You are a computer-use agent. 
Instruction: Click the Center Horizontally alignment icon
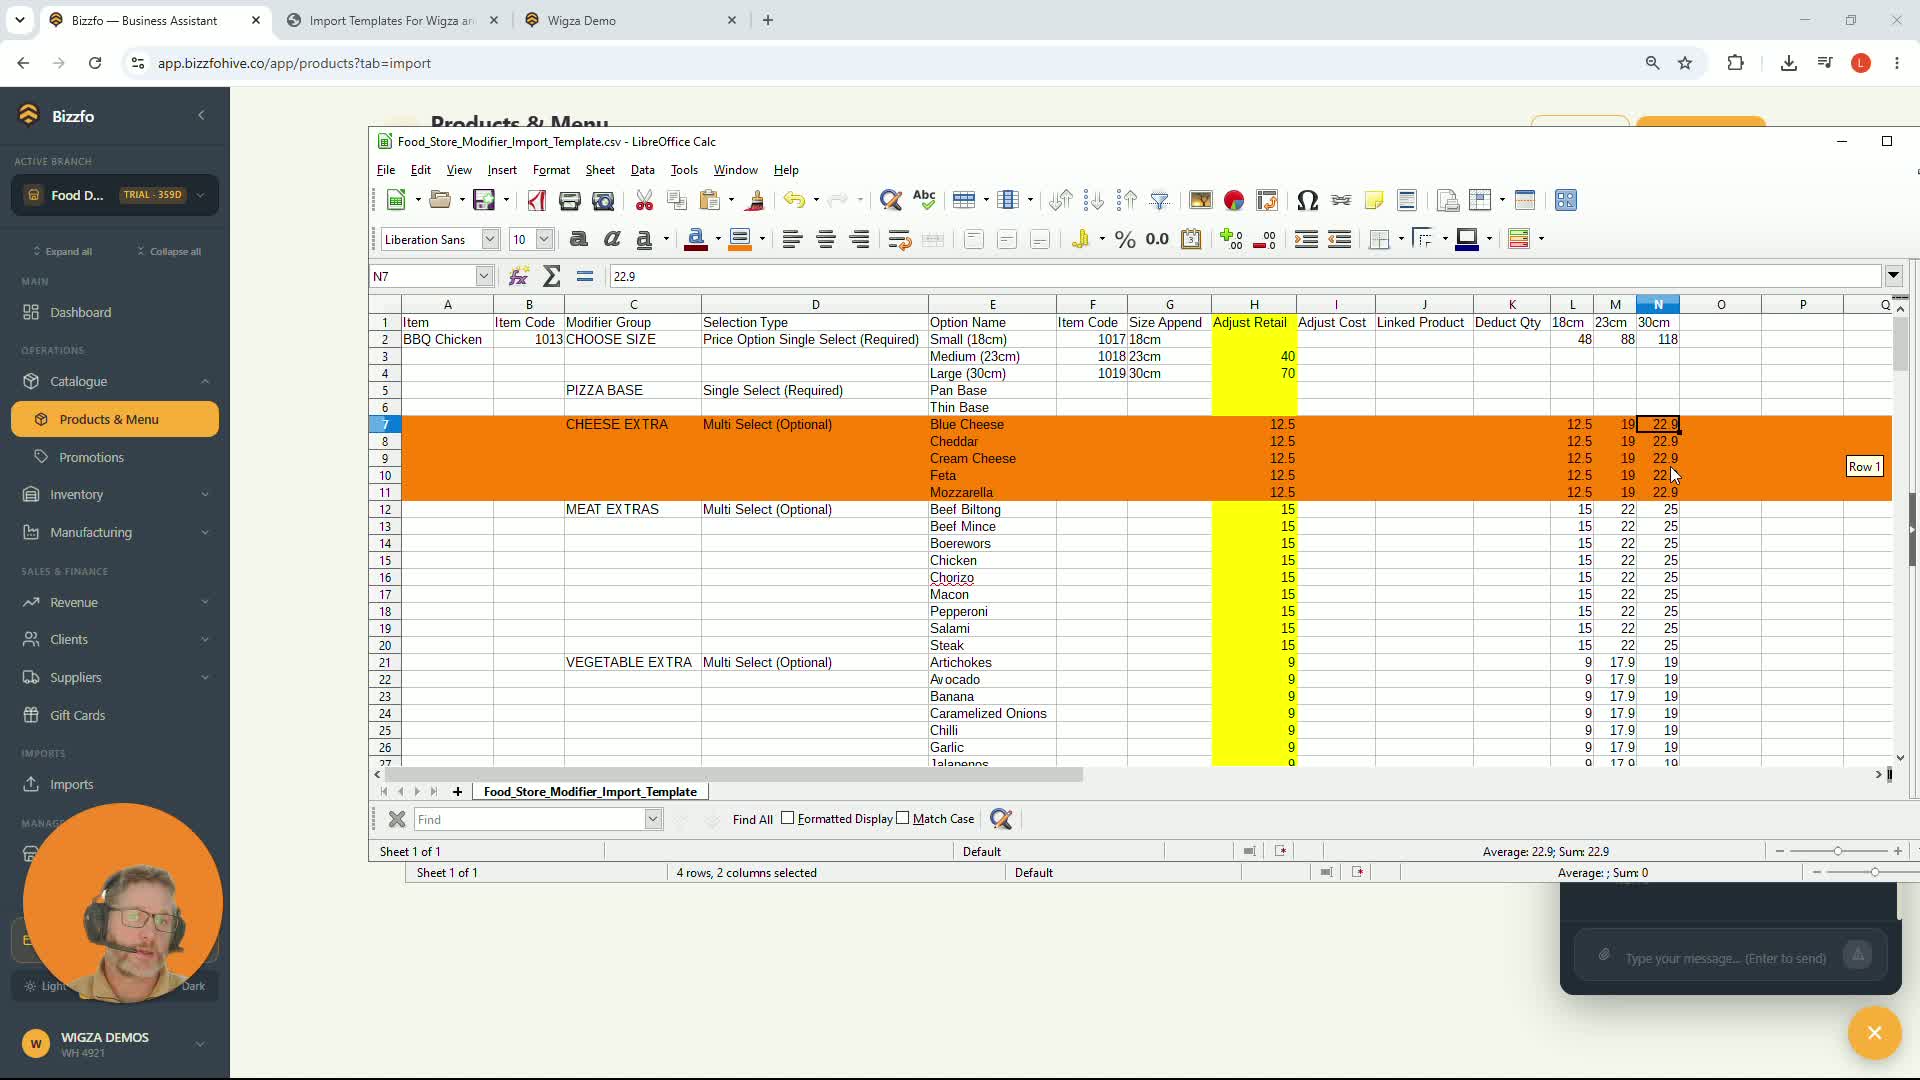[x=826, y=239]
